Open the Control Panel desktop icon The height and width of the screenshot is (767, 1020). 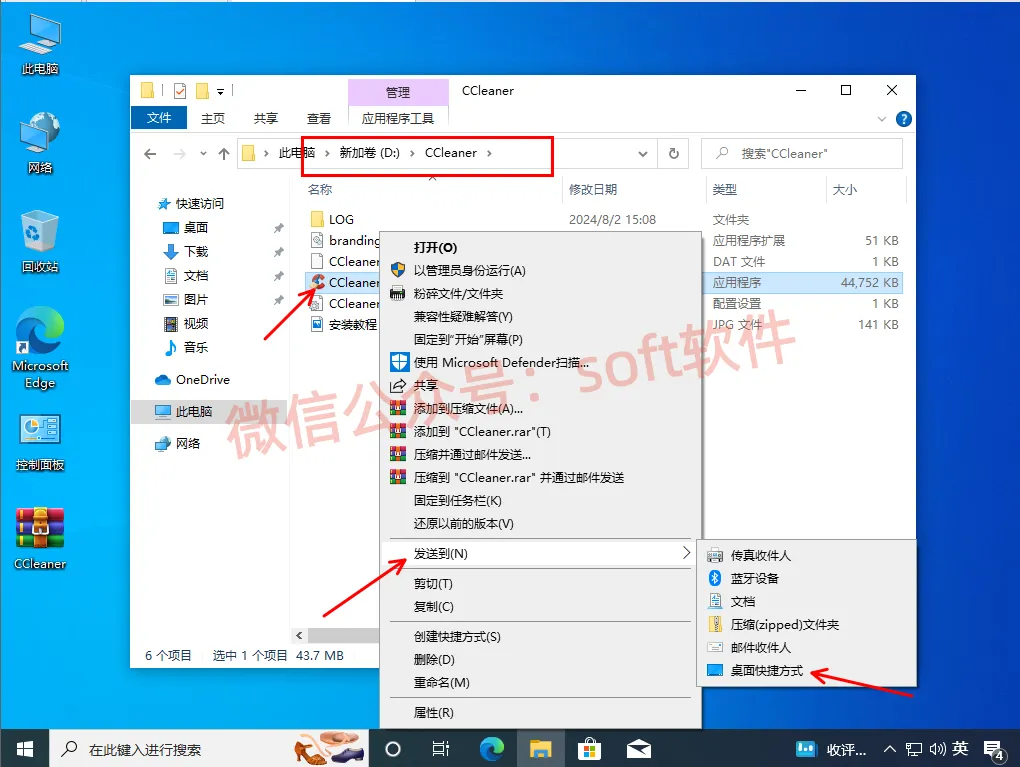click(x=40, y=442)
